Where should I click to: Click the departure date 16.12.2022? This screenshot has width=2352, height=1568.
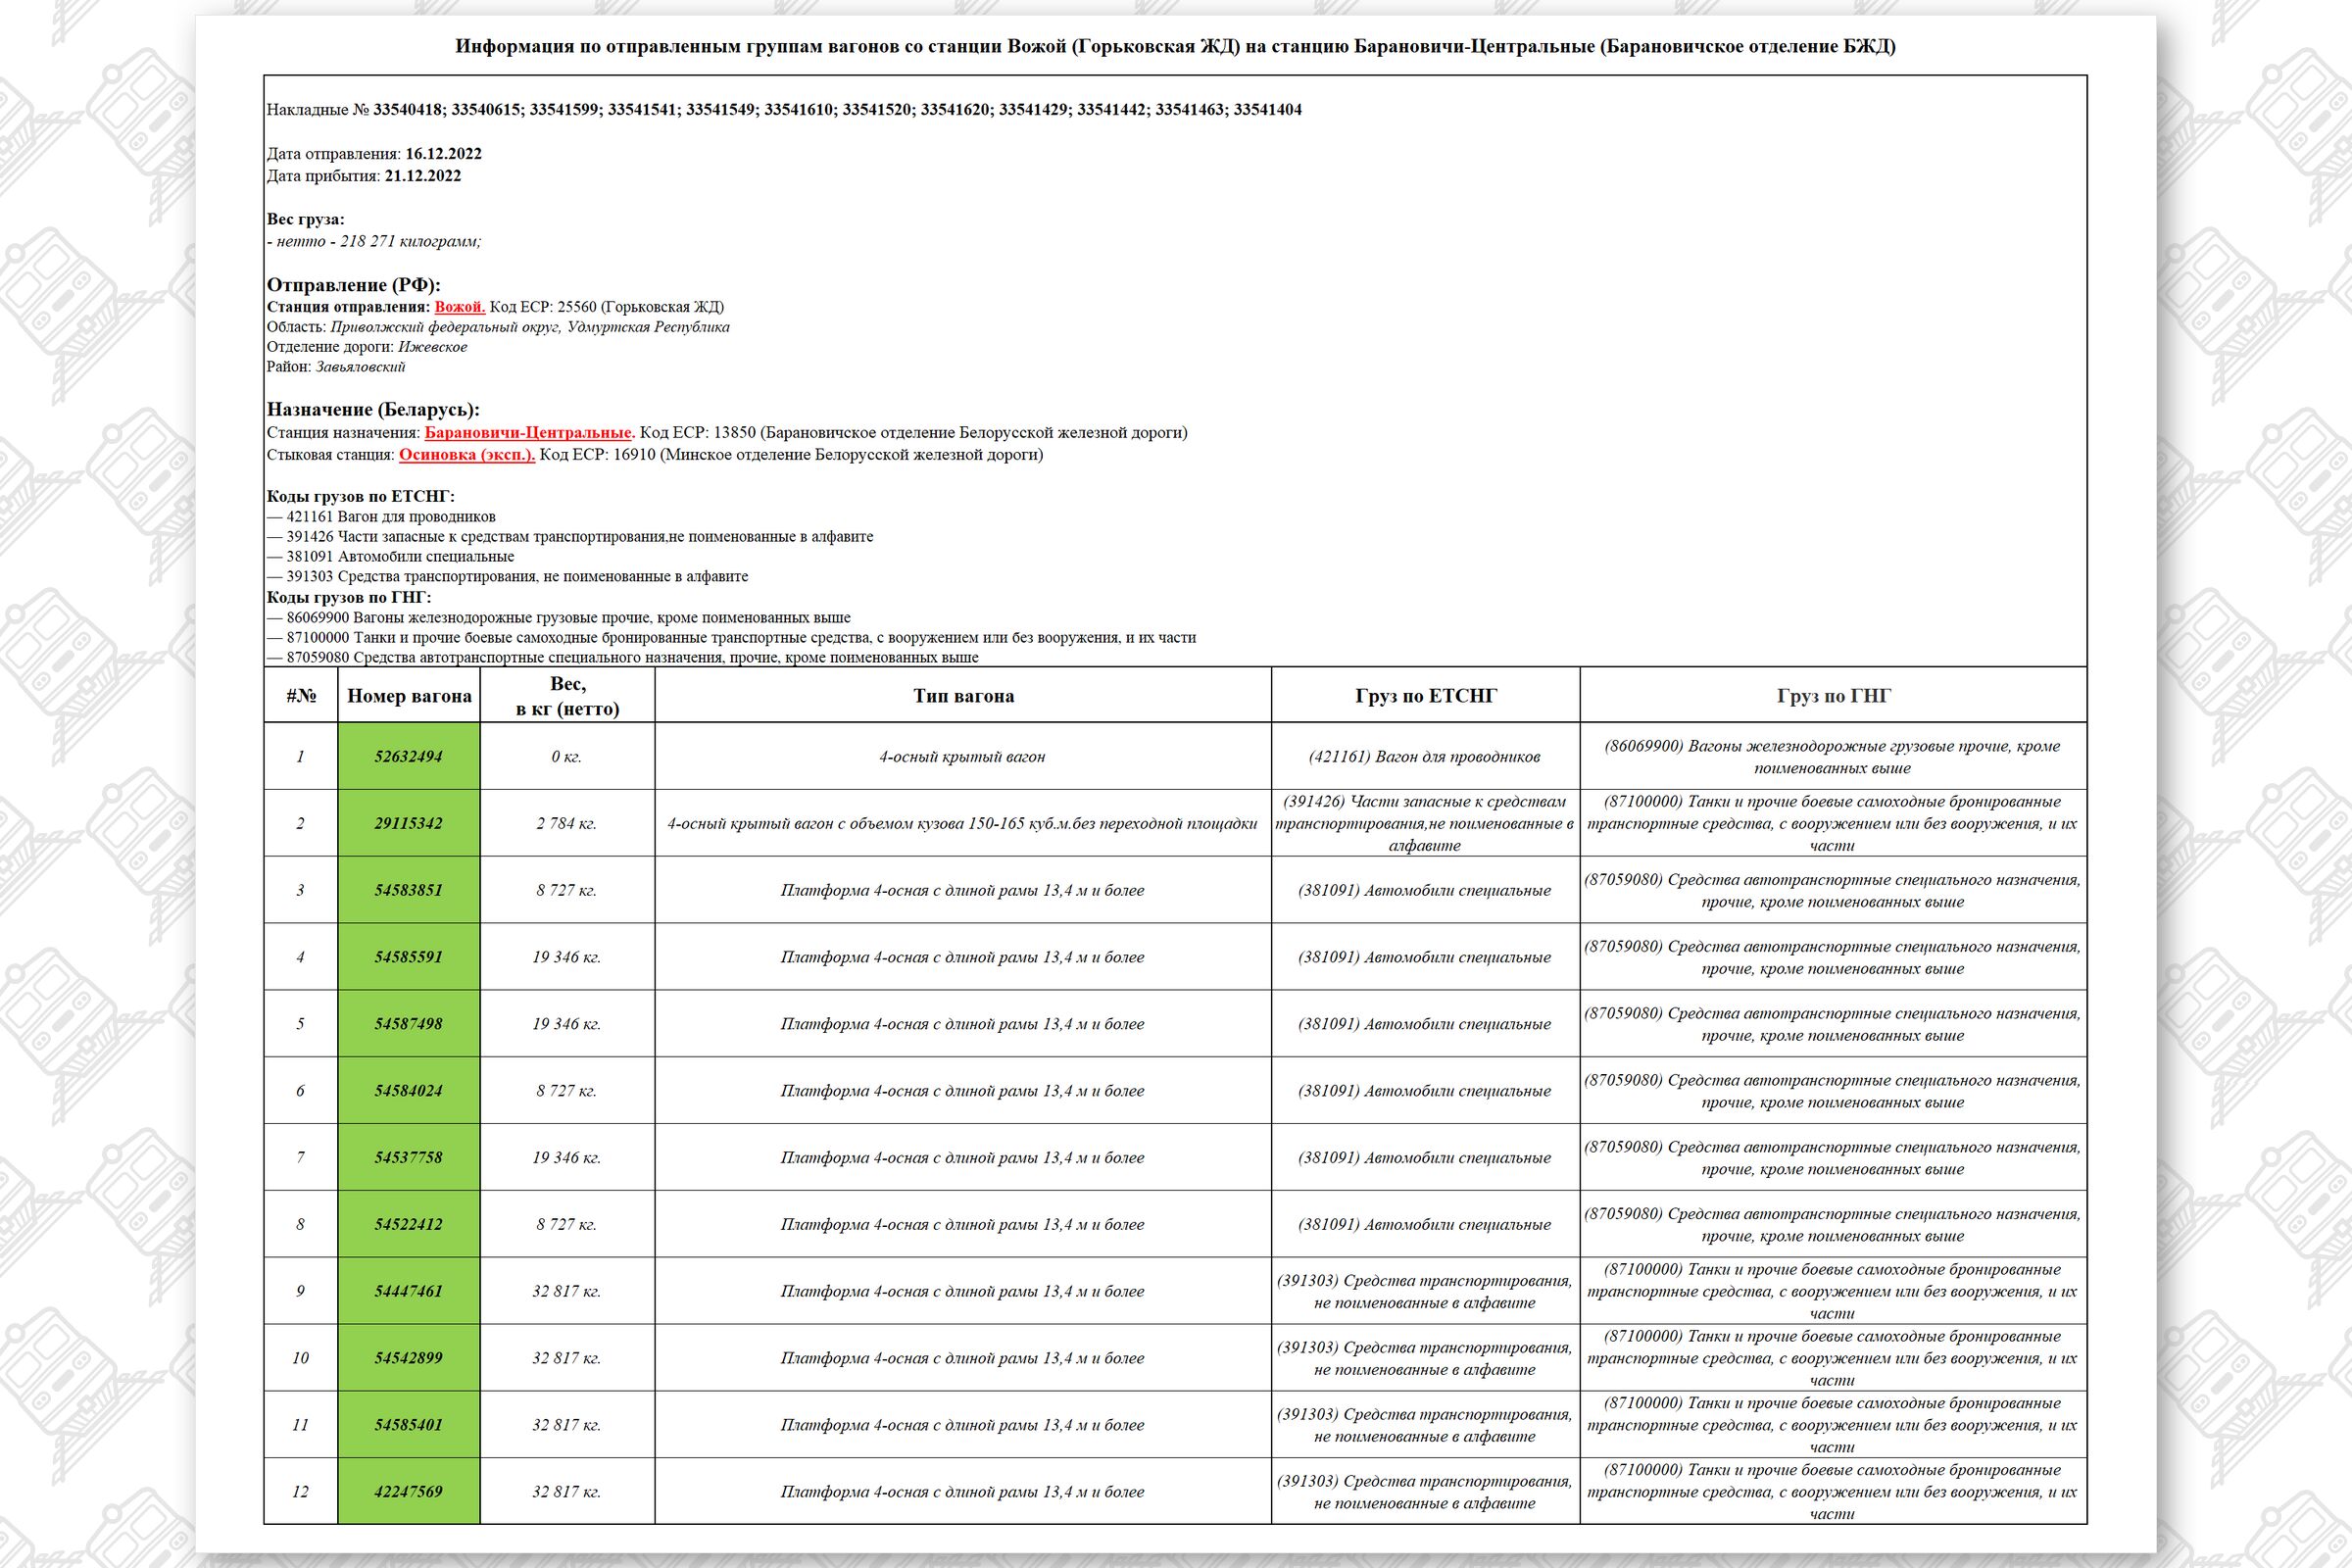(443, 154)
